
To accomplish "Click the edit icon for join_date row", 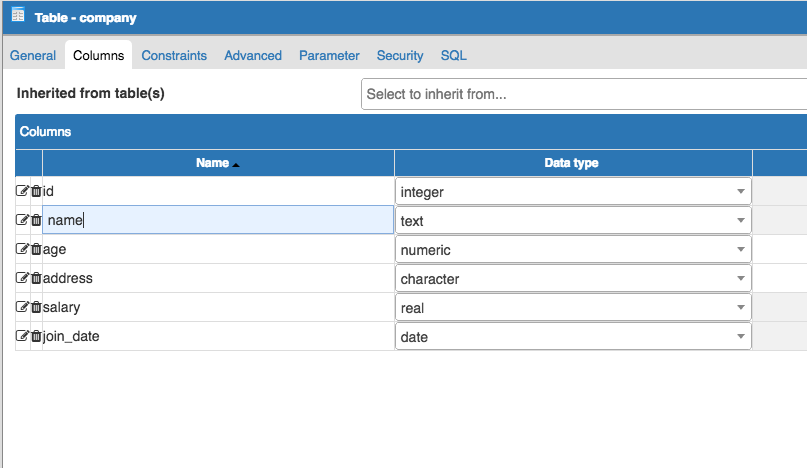I will (x=22, y=336).
